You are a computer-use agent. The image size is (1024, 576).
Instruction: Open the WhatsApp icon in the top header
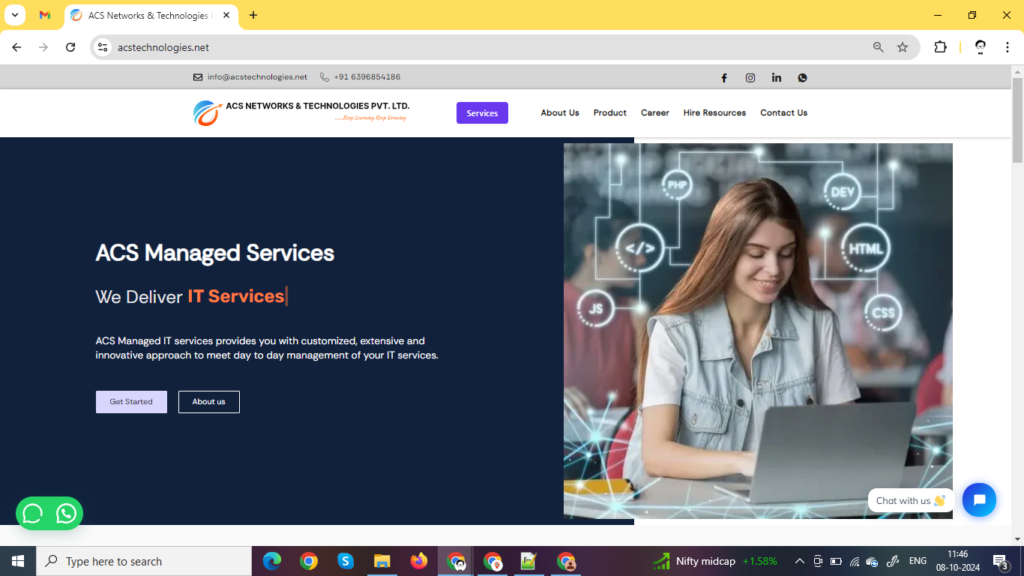[x=802, y=77]
